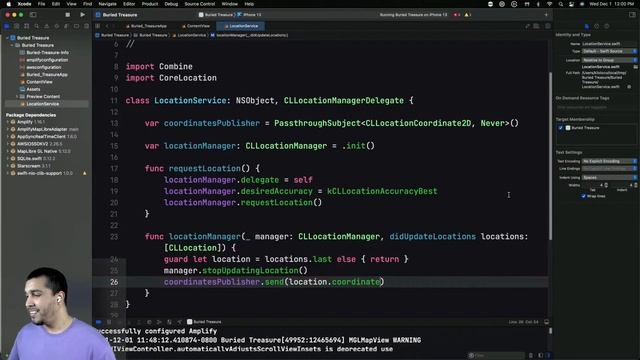Open the Test navigator icon
Viewport: 640px width, 360px height.
(x=57, y=26)
